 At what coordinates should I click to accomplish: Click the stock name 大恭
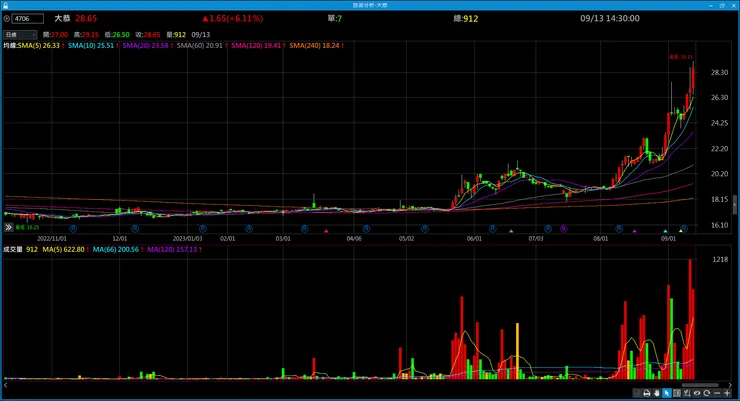point(62,18)
